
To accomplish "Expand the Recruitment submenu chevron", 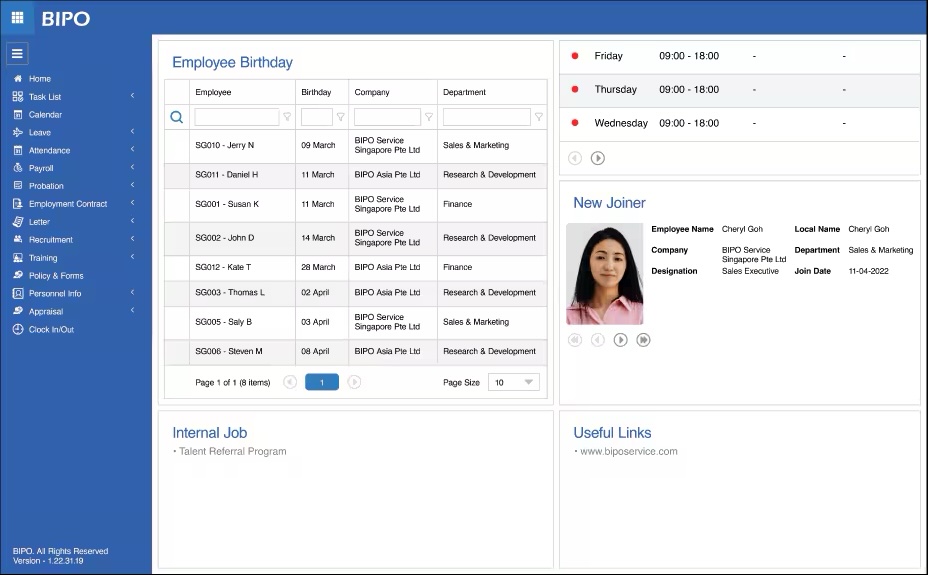I will point(133,238).
